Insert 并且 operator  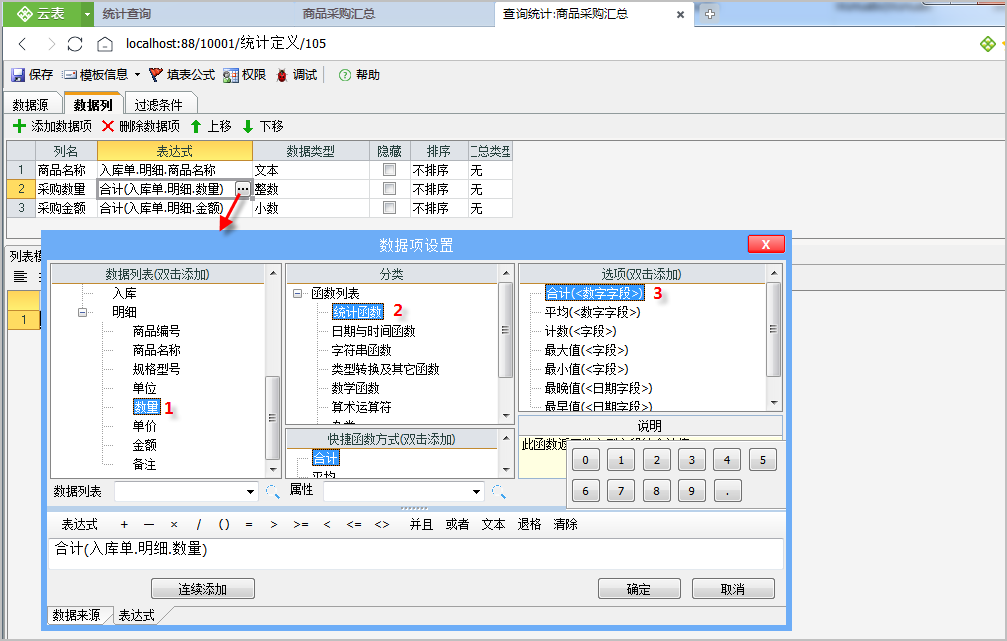tap(421, 525)
